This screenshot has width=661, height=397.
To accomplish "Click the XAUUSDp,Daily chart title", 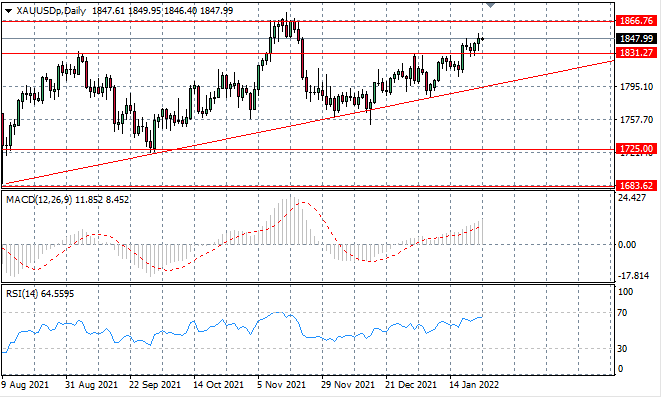I will [51, 11].
